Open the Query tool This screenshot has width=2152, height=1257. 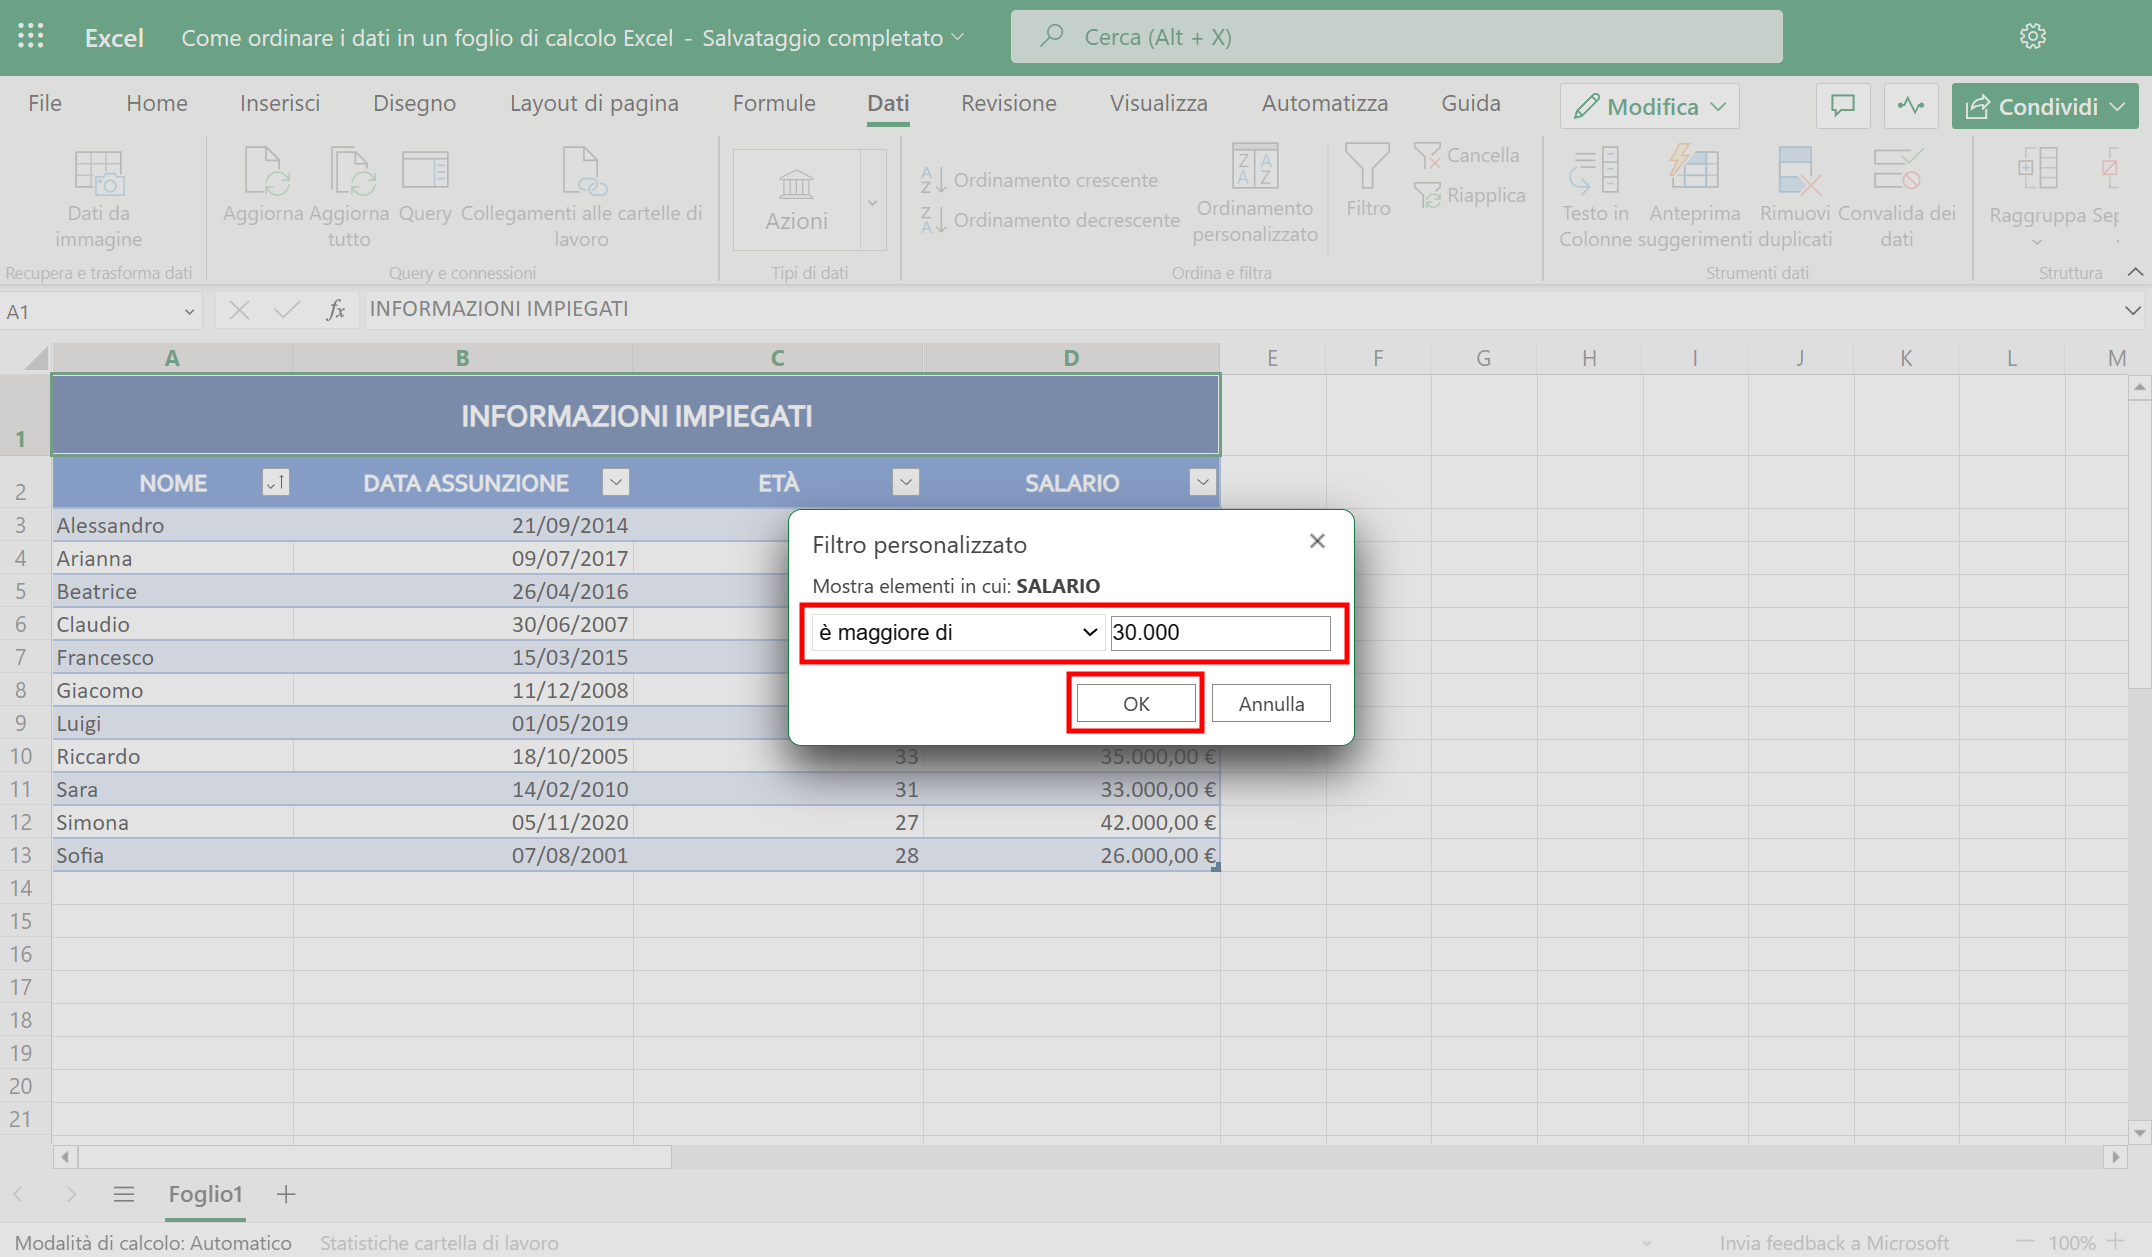click(425, 190)
